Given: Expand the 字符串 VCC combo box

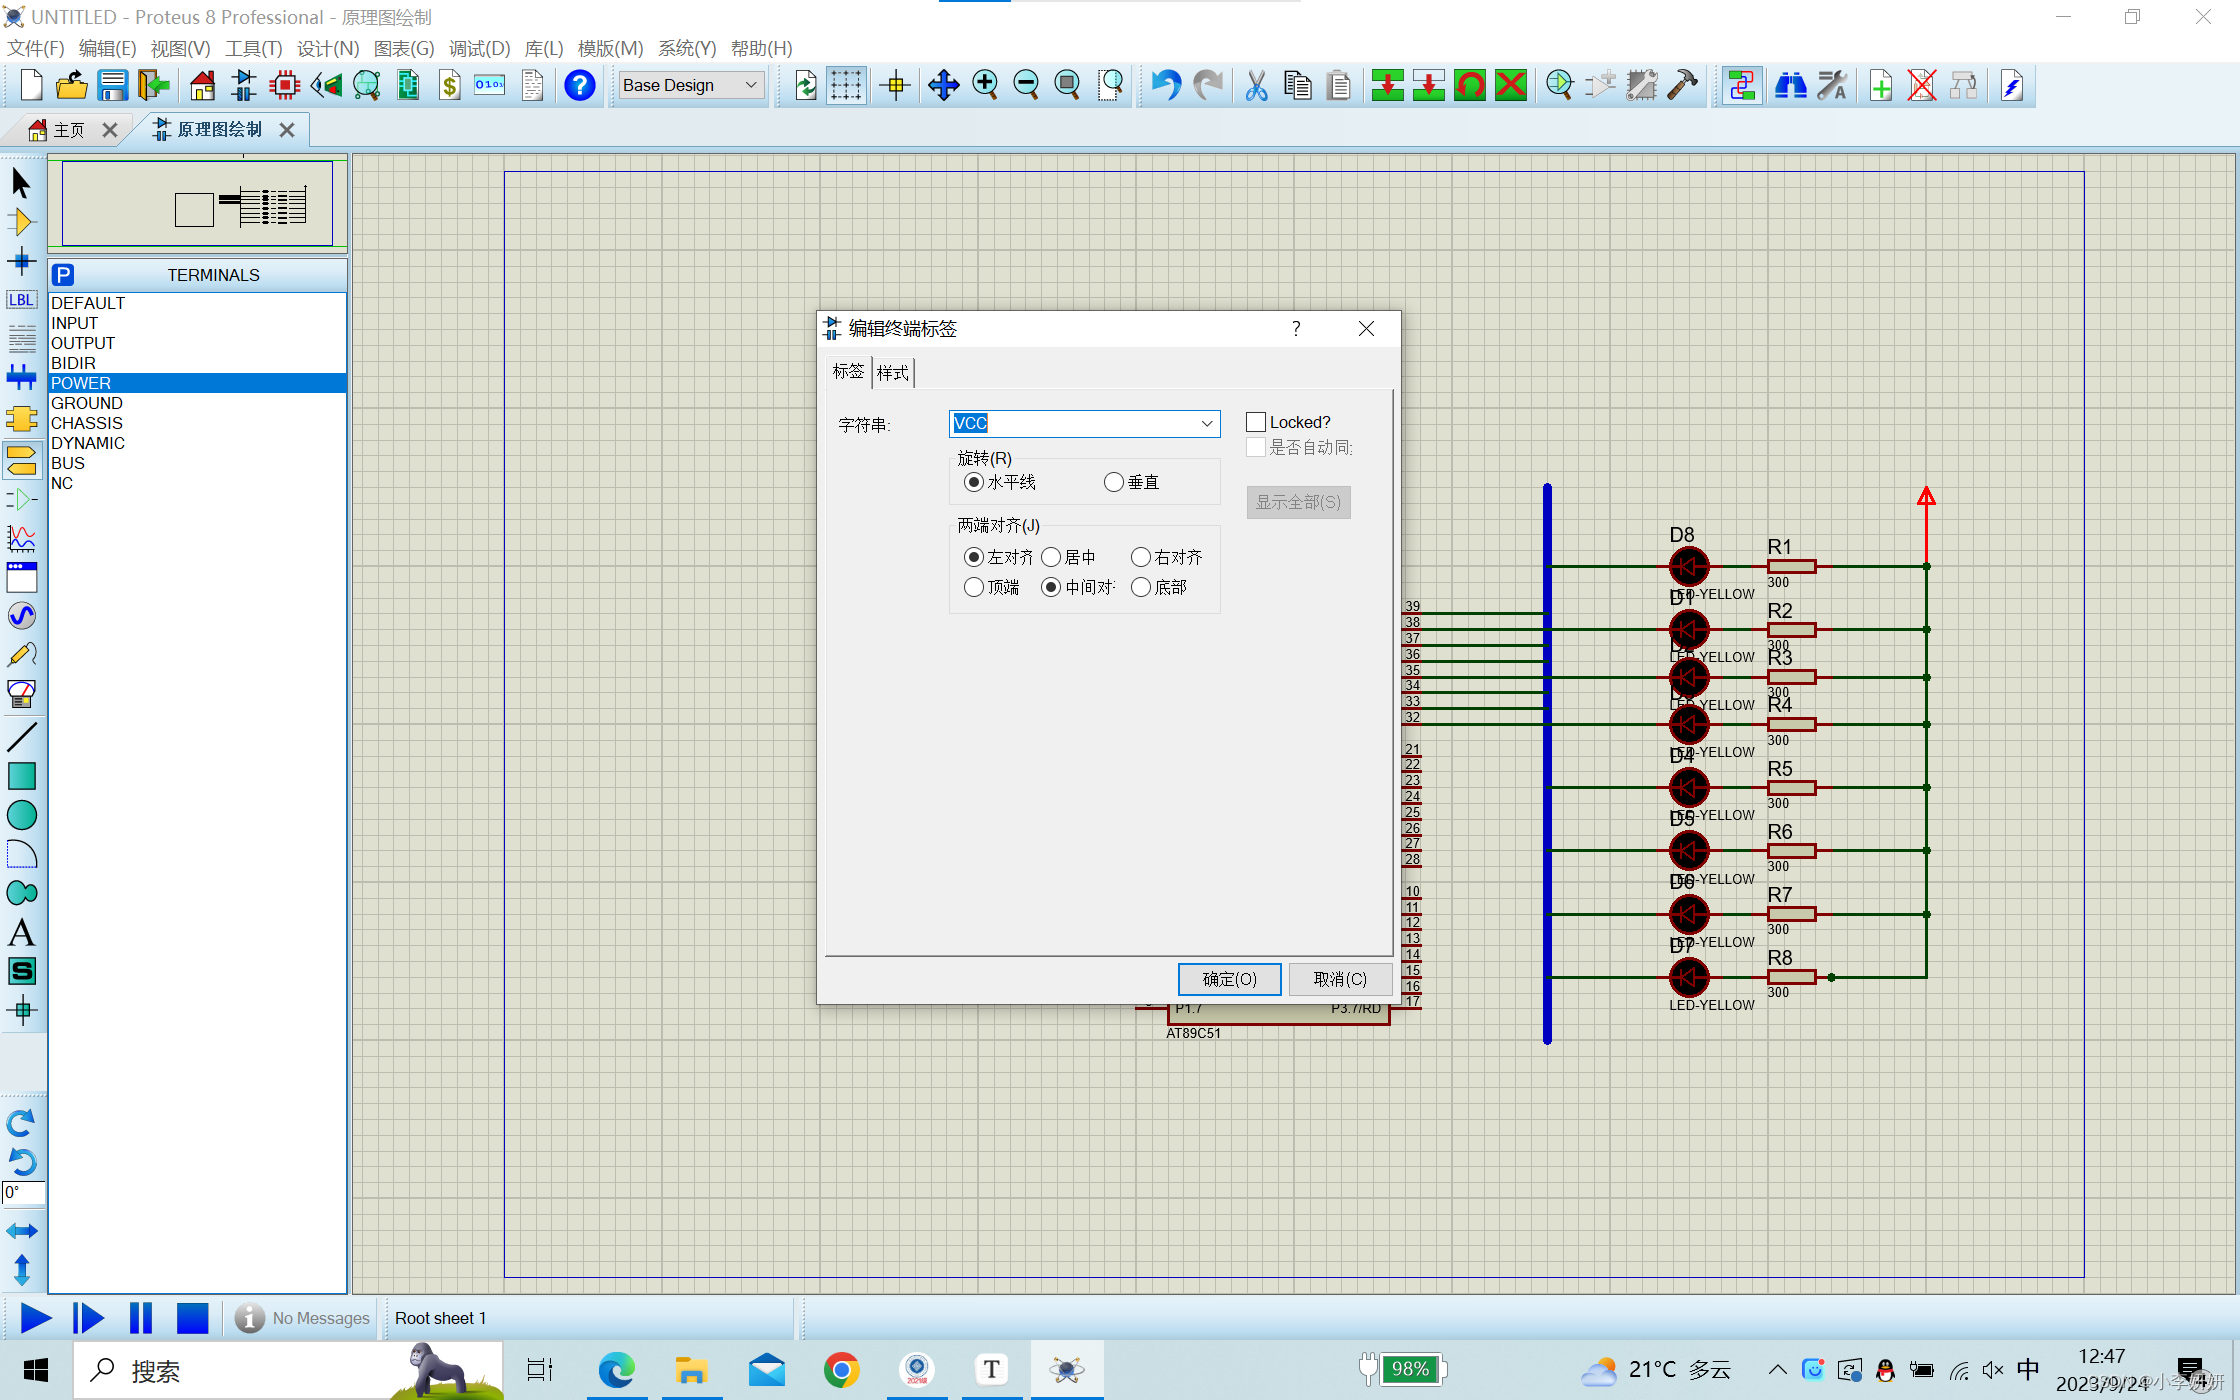Looking at the screenshot, I should tap(1207, 424).
